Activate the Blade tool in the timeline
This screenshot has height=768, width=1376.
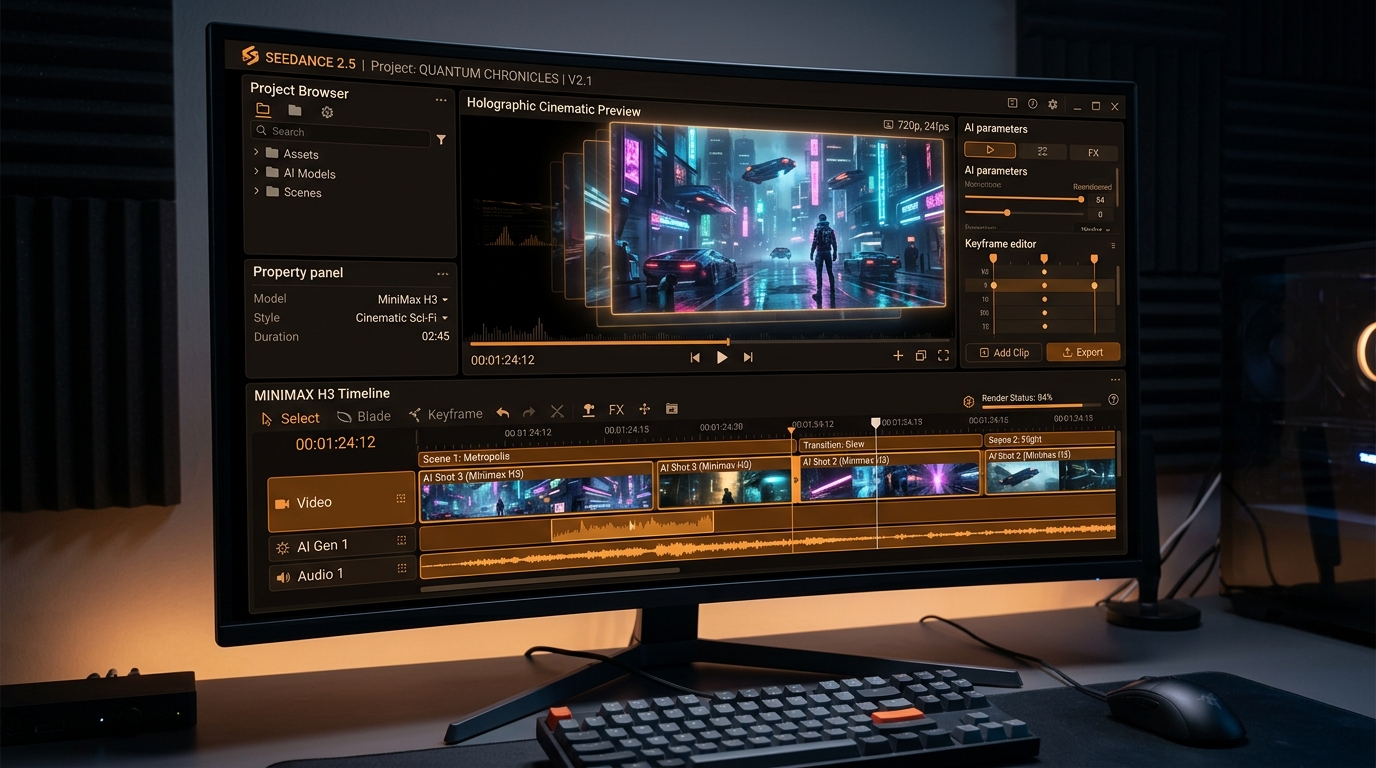click(364, 417)
